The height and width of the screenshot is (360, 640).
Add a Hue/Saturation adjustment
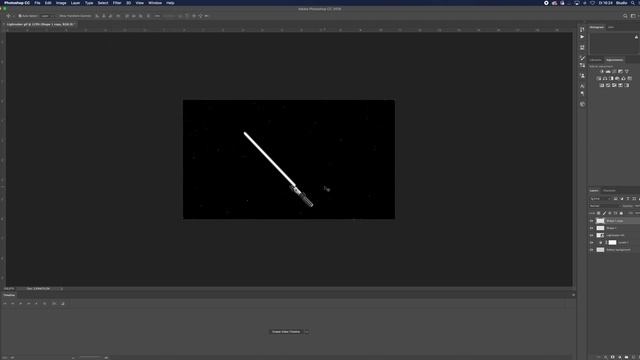599,78
